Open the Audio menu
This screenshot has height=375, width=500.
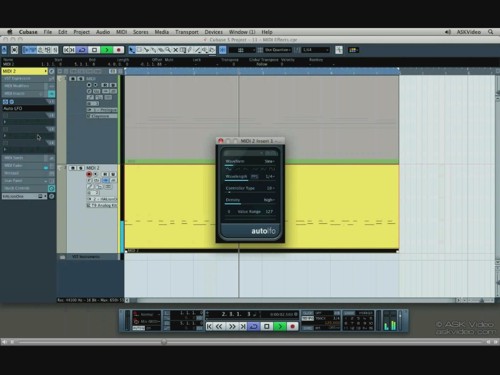coord(103,32)
